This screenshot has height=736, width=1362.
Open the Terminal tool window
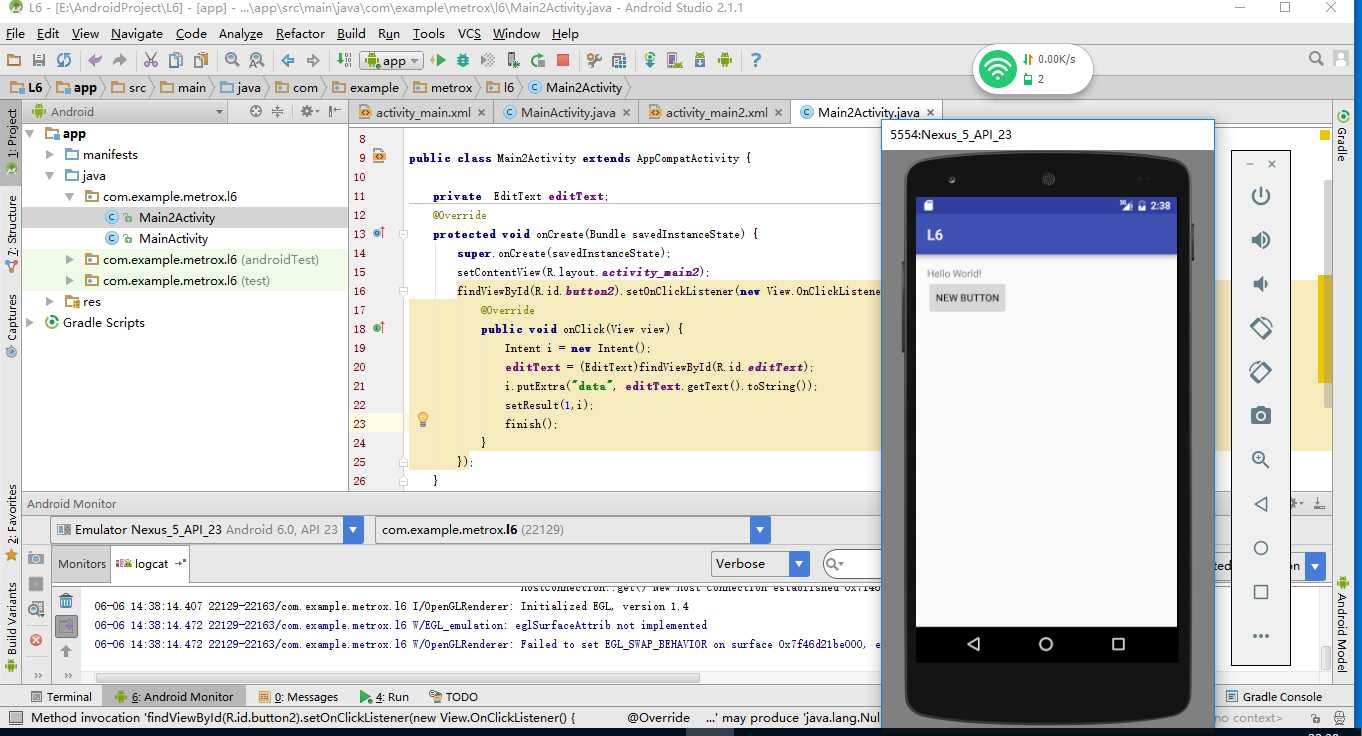(x=60, y=697)
